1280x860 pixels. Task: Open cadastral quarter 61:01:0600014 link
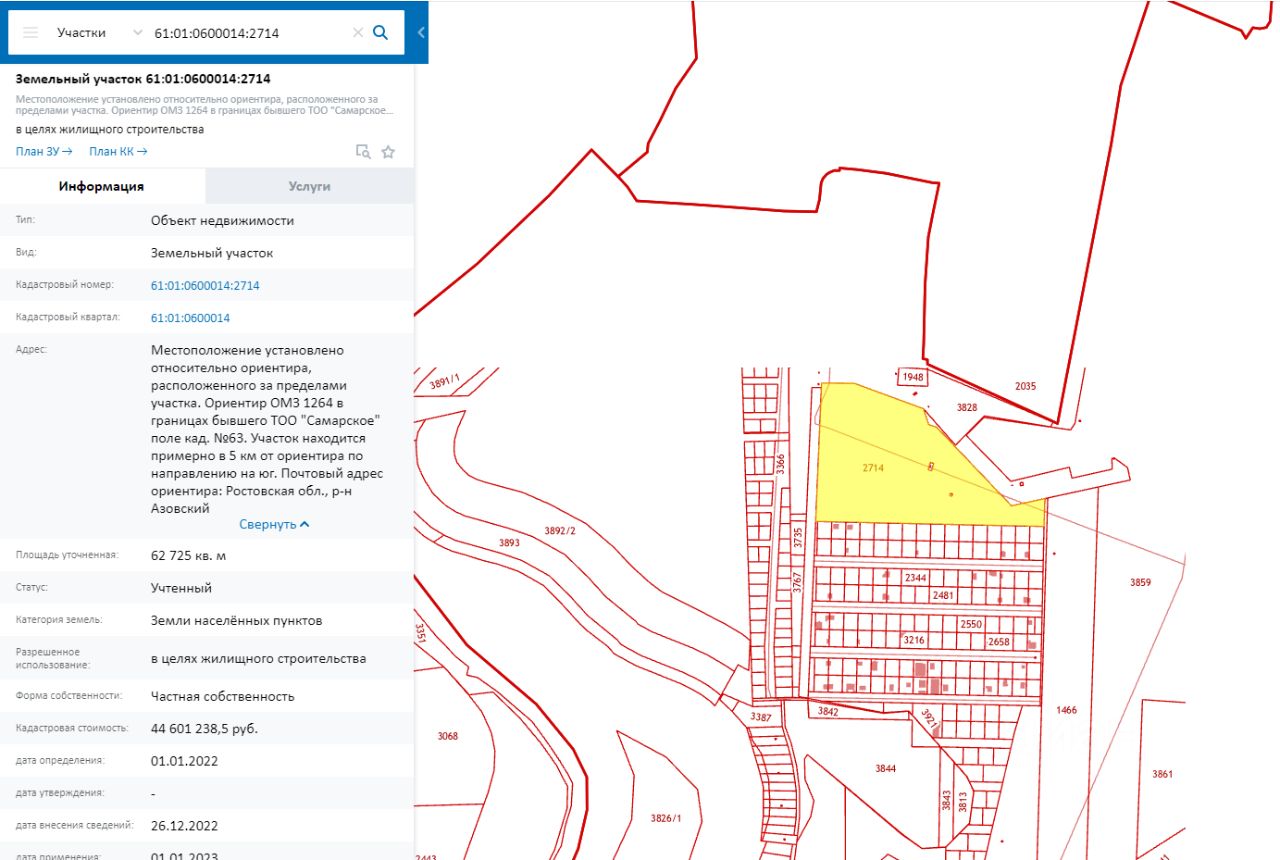click(190, 318)
